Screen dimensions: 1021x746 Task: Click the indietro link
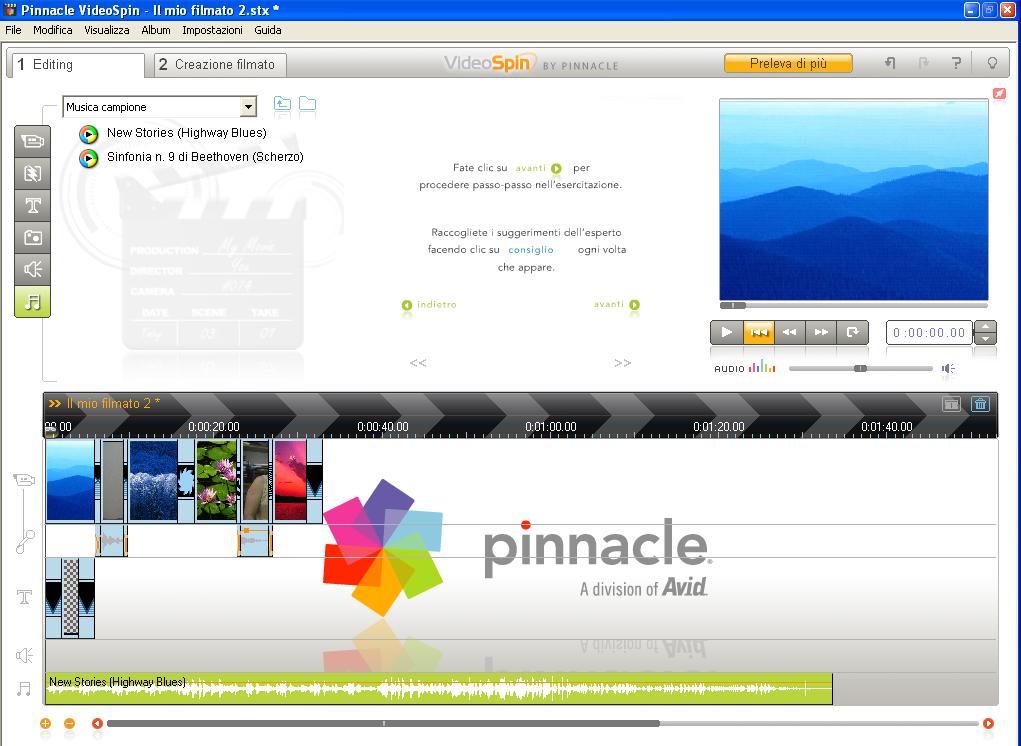coord(429,305)
